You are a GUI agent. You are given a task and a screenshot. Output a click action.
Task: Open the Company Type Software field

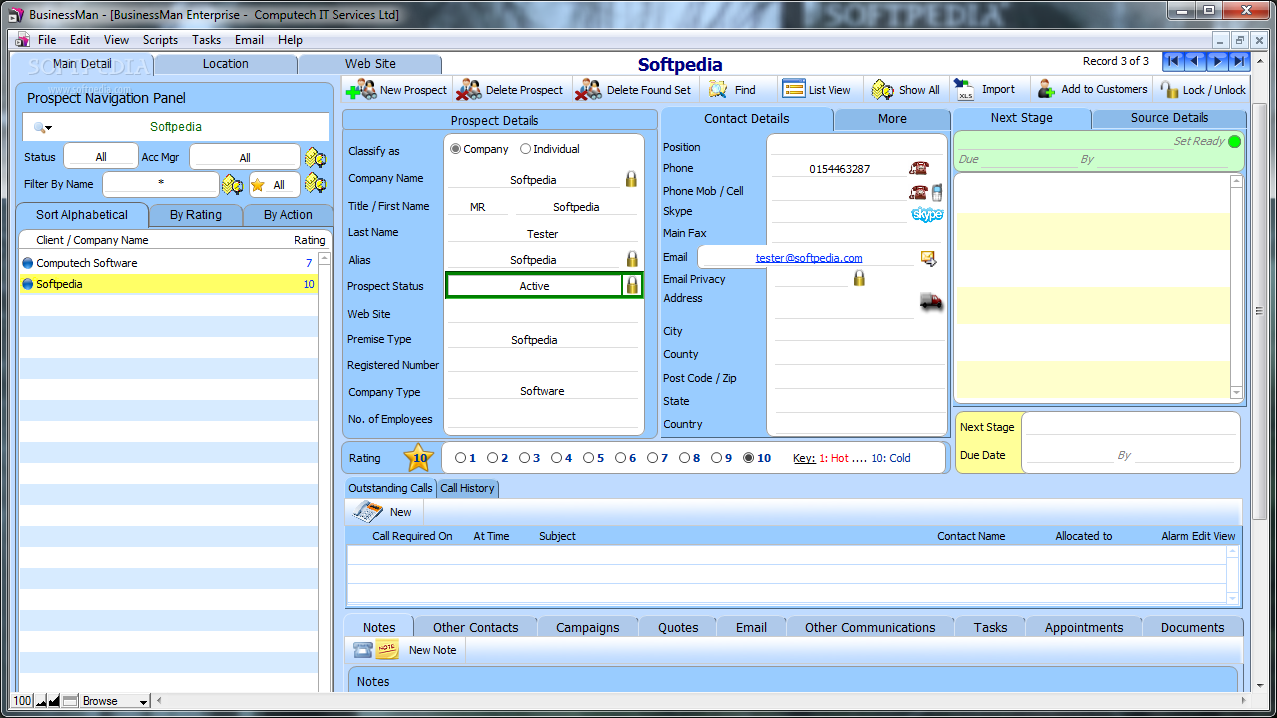[x=542, y=391]
